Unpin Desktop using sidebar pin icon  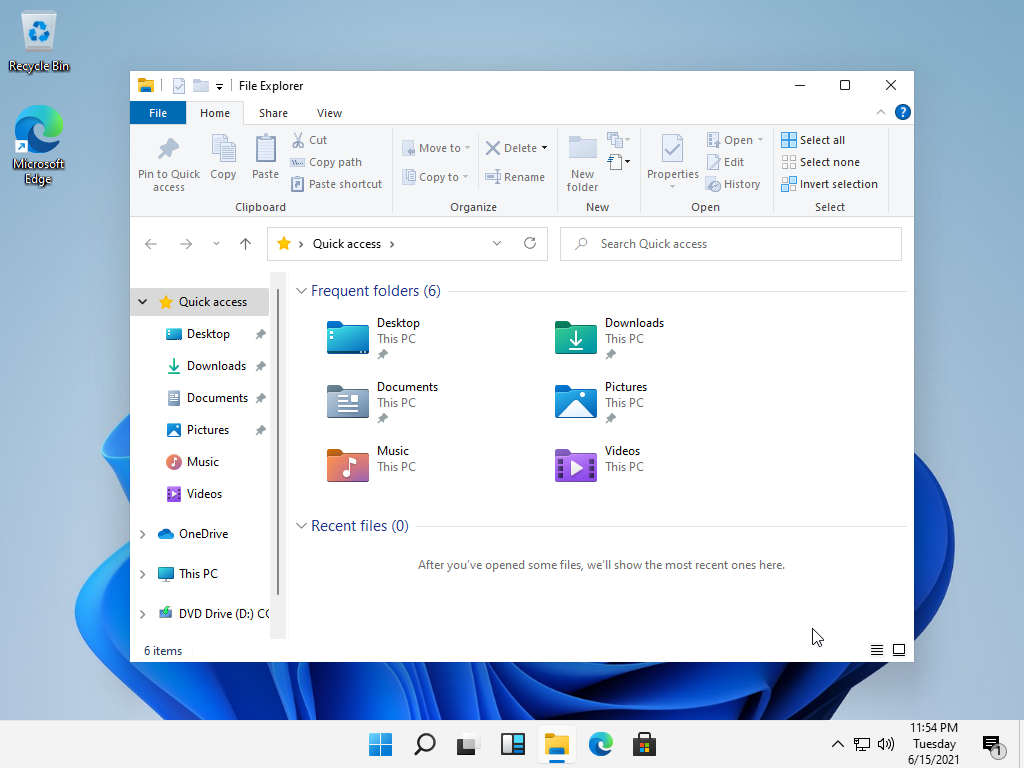[x=261, y=334]
